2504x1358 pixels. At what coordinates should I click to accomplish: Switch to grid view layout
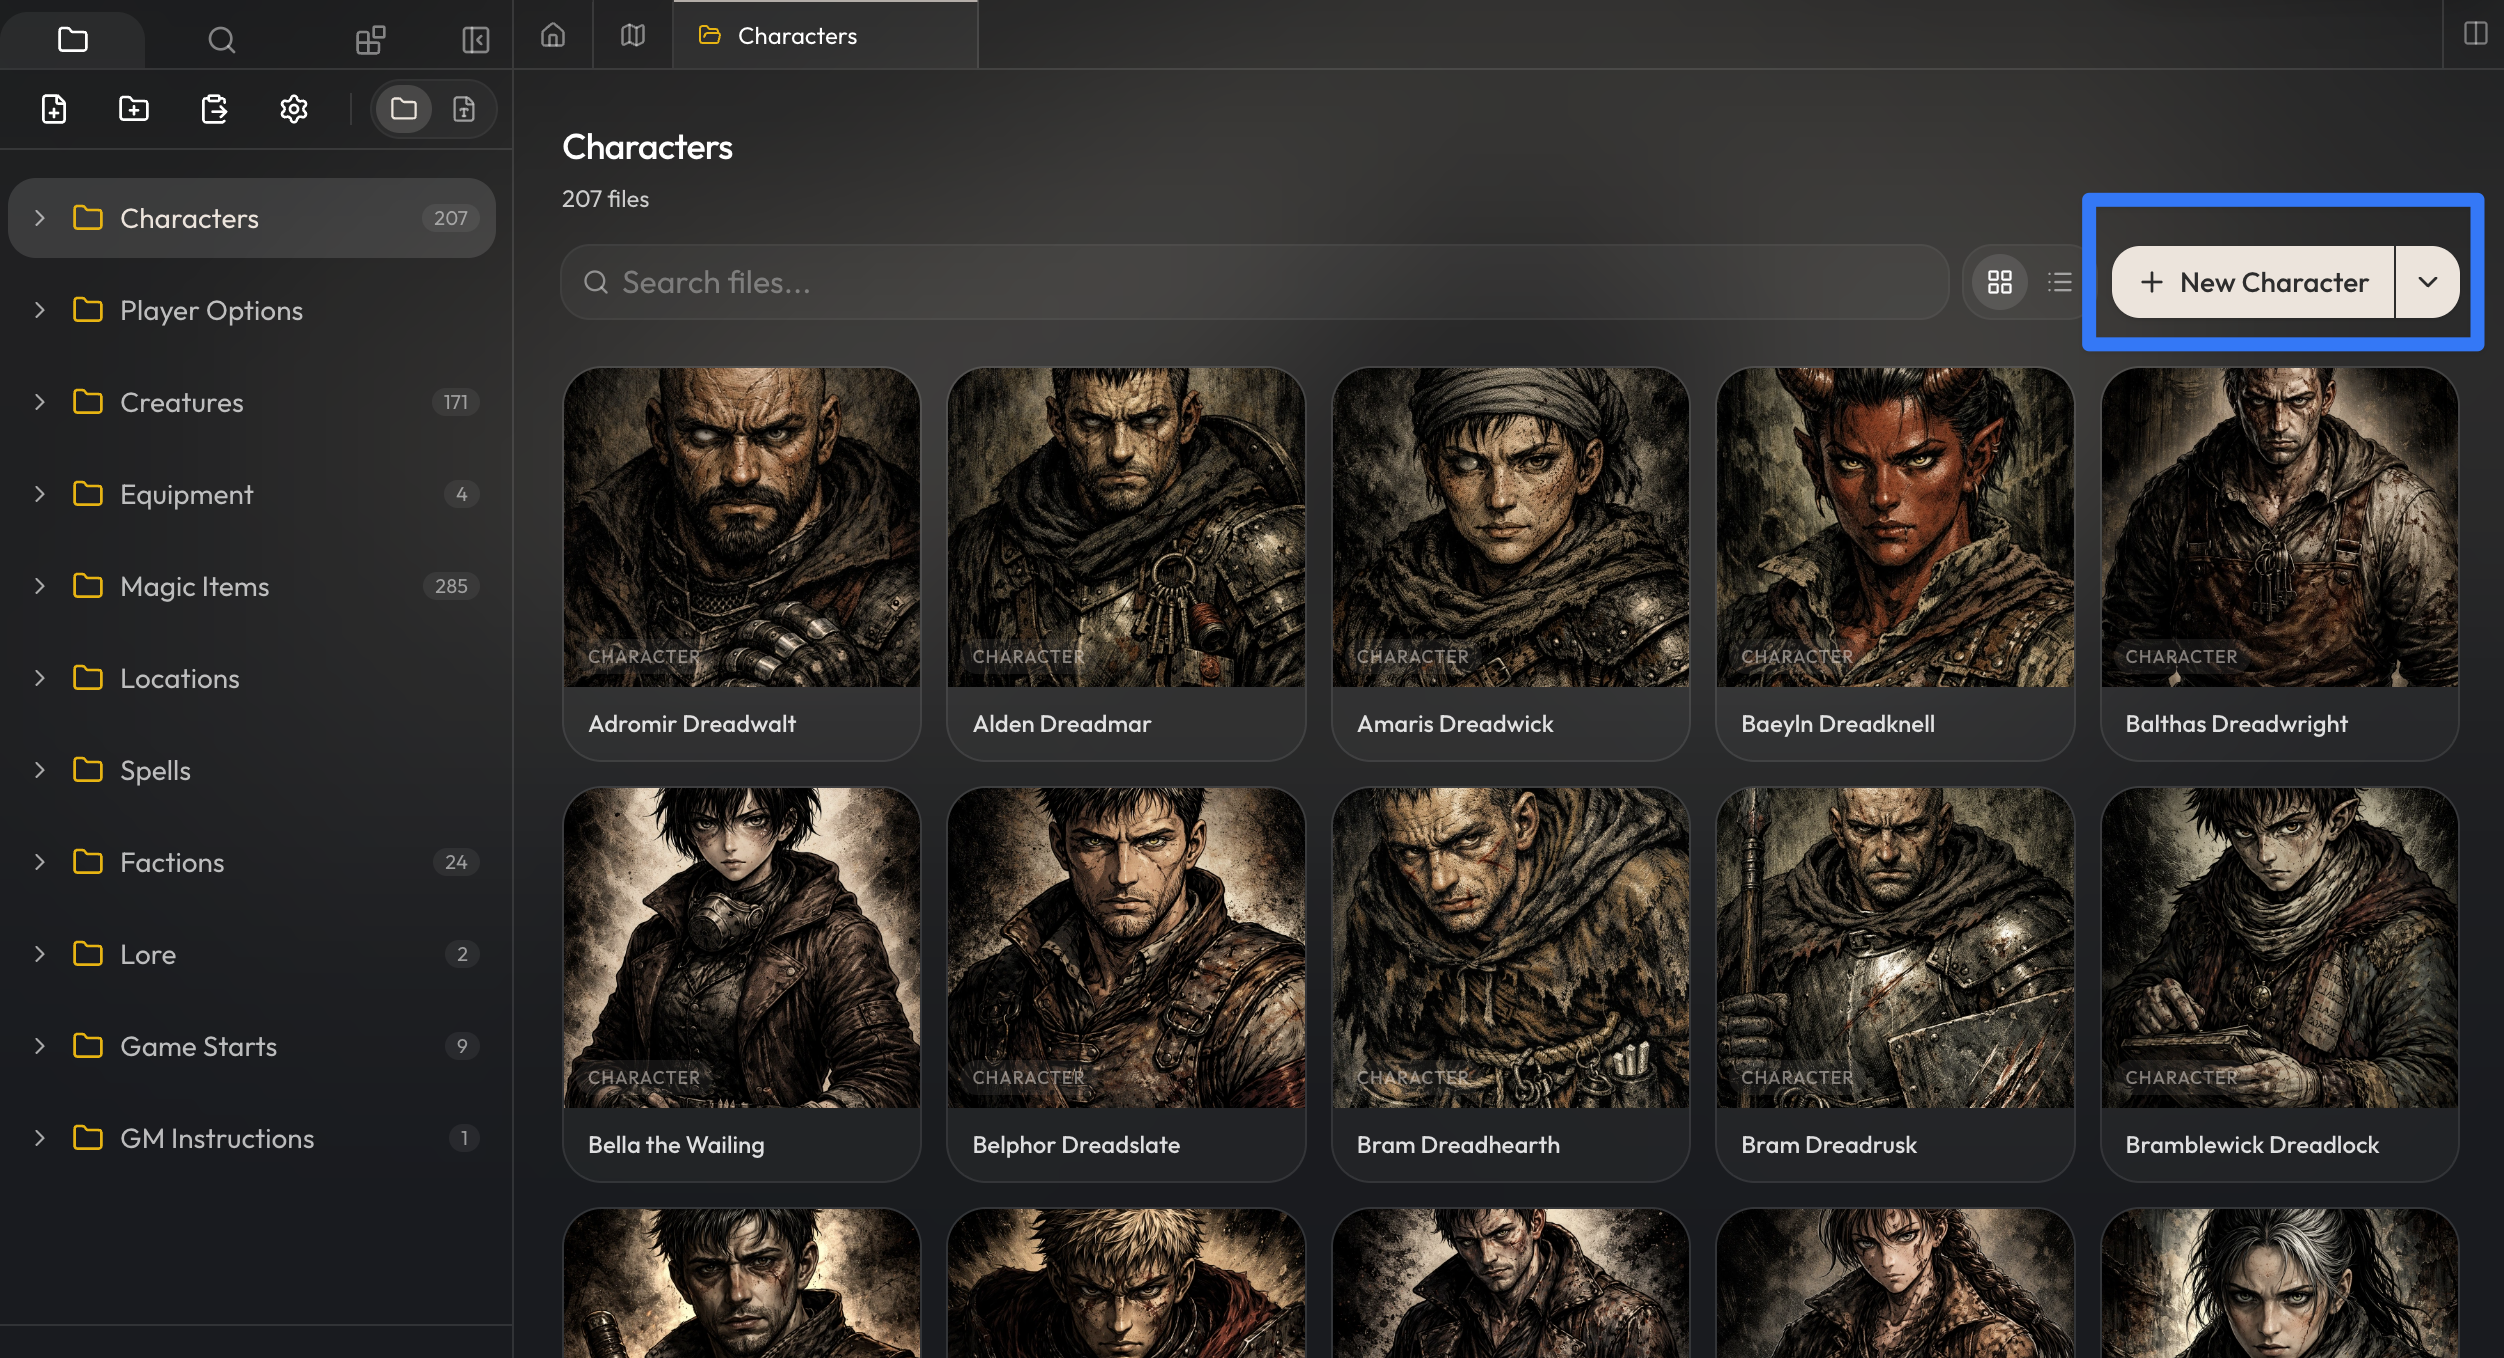coord(2000,282)
